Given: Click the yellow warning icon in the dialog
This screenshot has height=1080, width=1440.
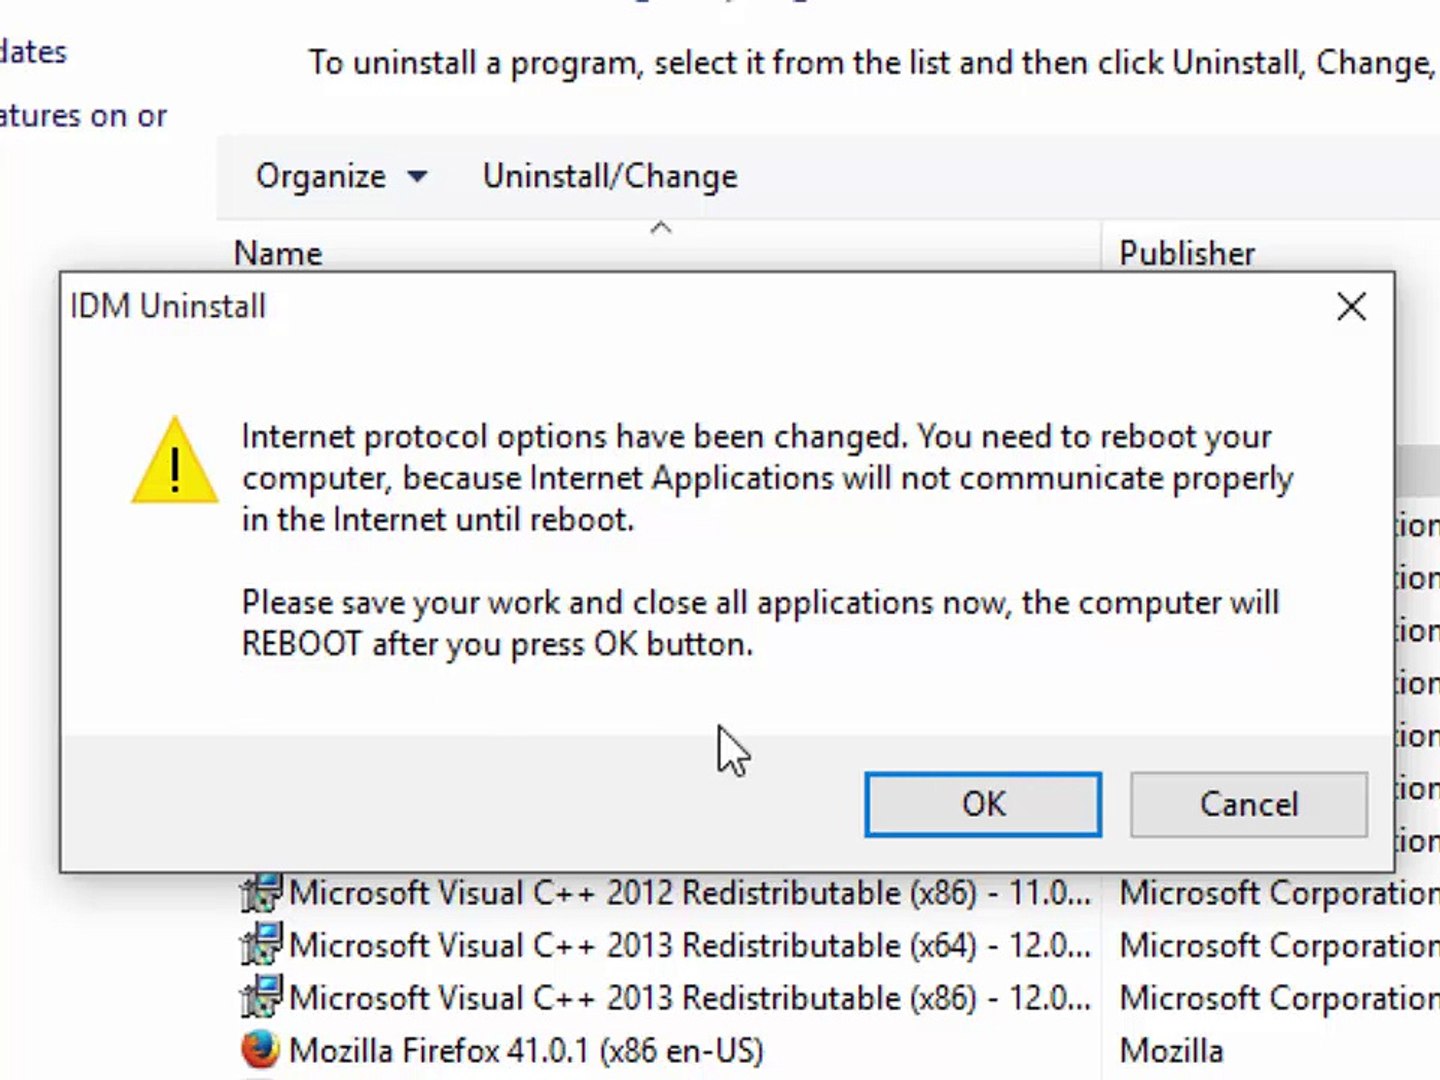Looking at the screenshot, I should [x=175, y=462].
